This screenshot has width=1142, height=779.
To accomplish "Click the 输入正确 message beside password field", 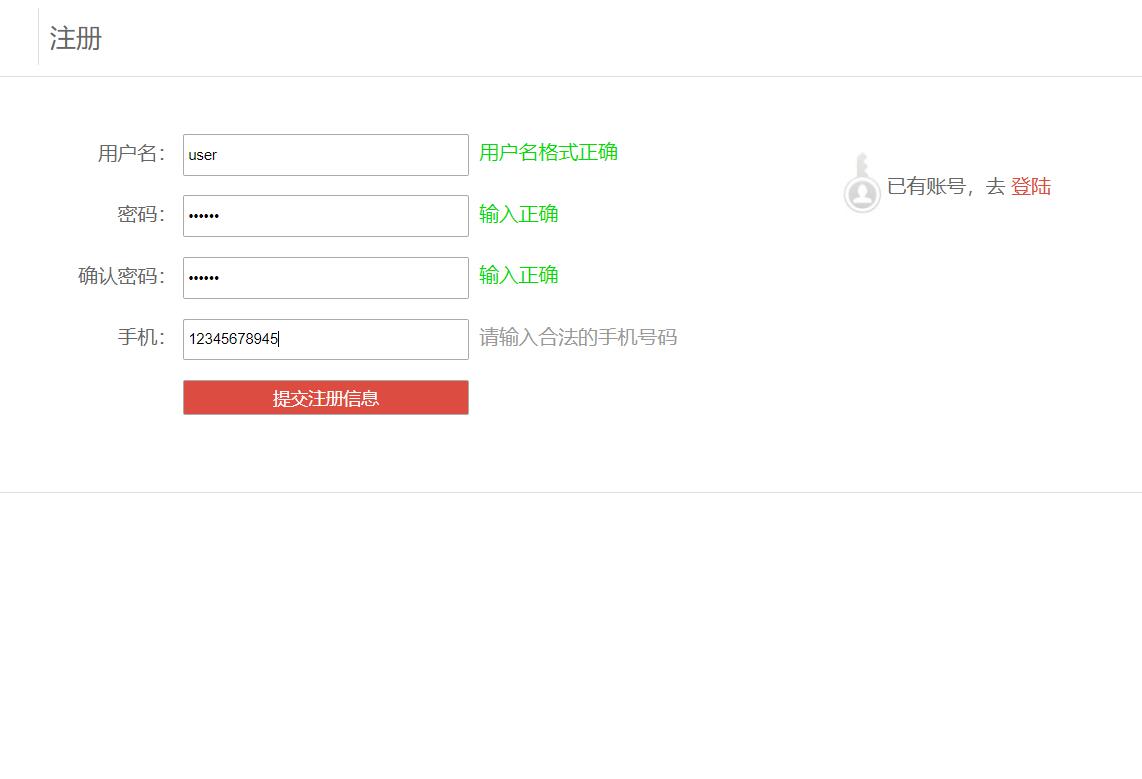I will click(518, 214).
